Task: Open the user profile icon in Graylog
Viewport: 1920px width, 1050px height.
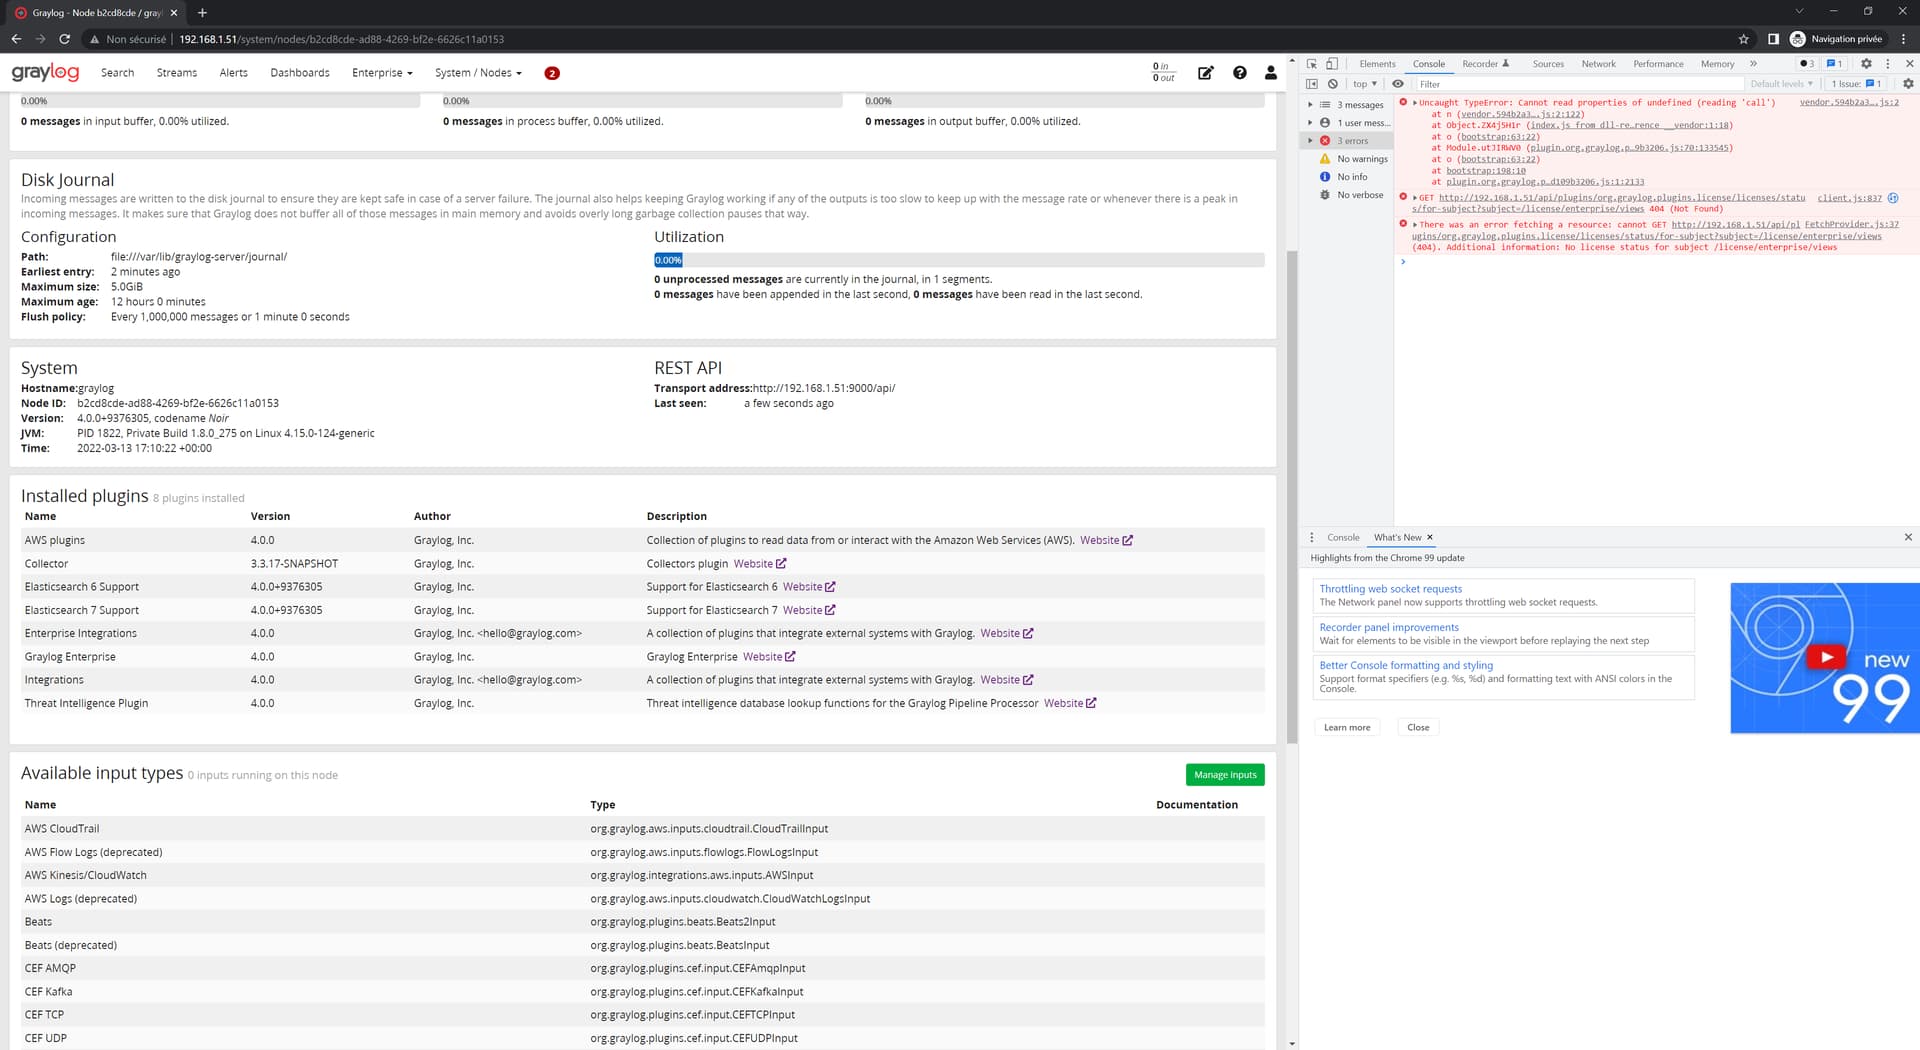Action: click(1270, 73)
